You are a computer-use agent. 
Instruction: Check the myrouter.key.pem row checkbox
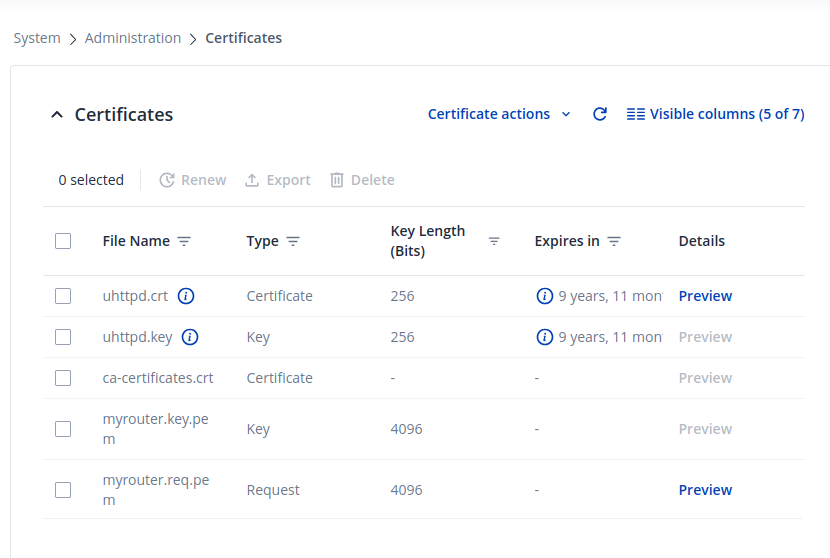[63, 429]
